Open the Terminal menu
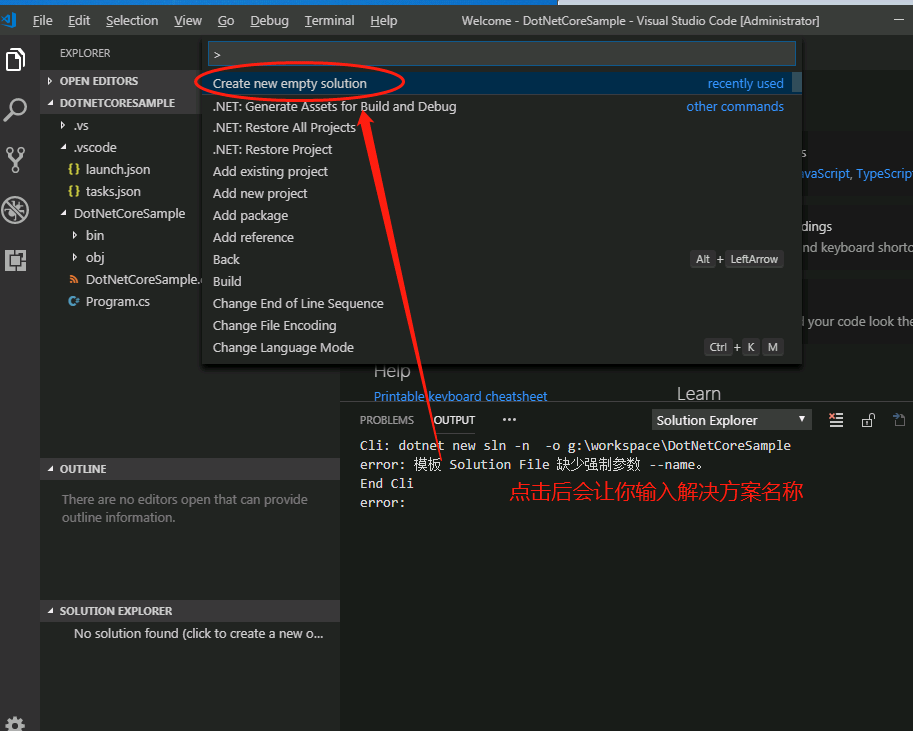 (x=330, y=20)
